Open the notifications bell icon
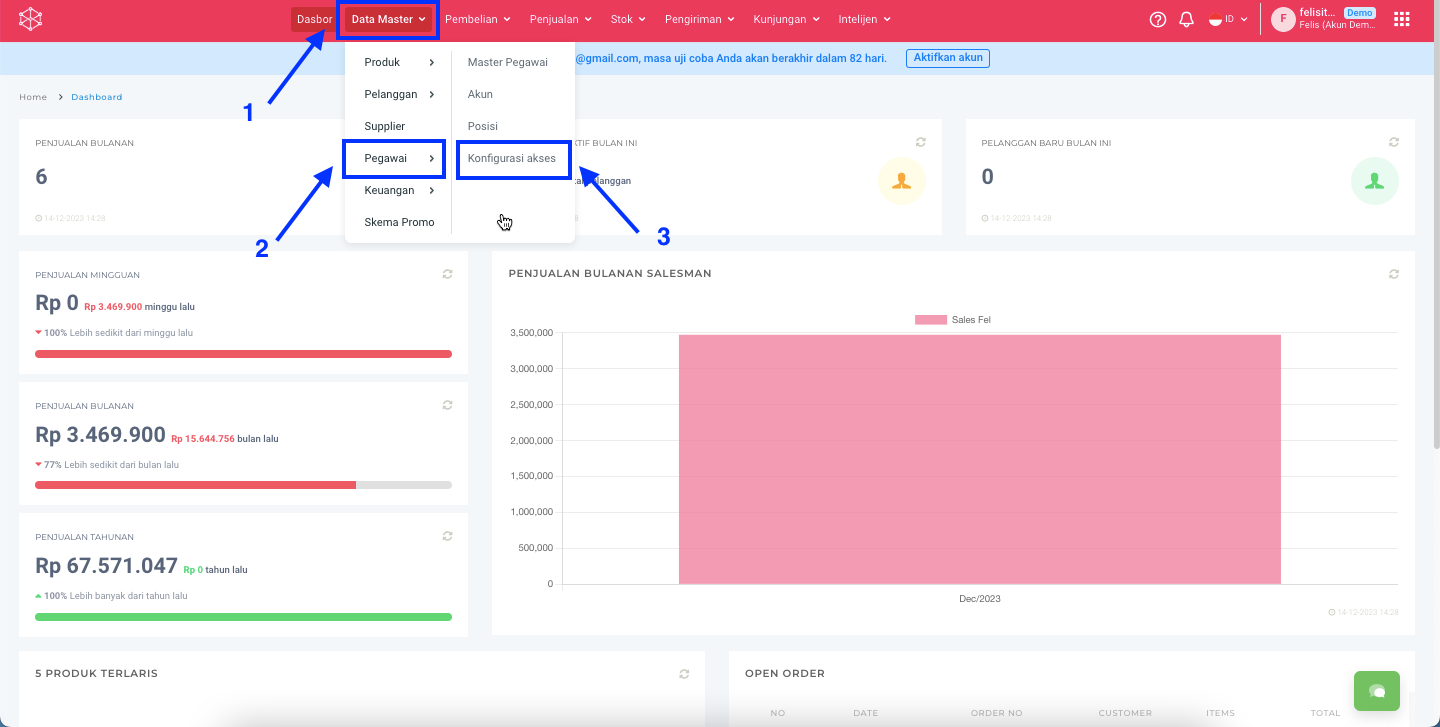Viewport: 1440px width, 727px height. click(x=1187, y=19)
